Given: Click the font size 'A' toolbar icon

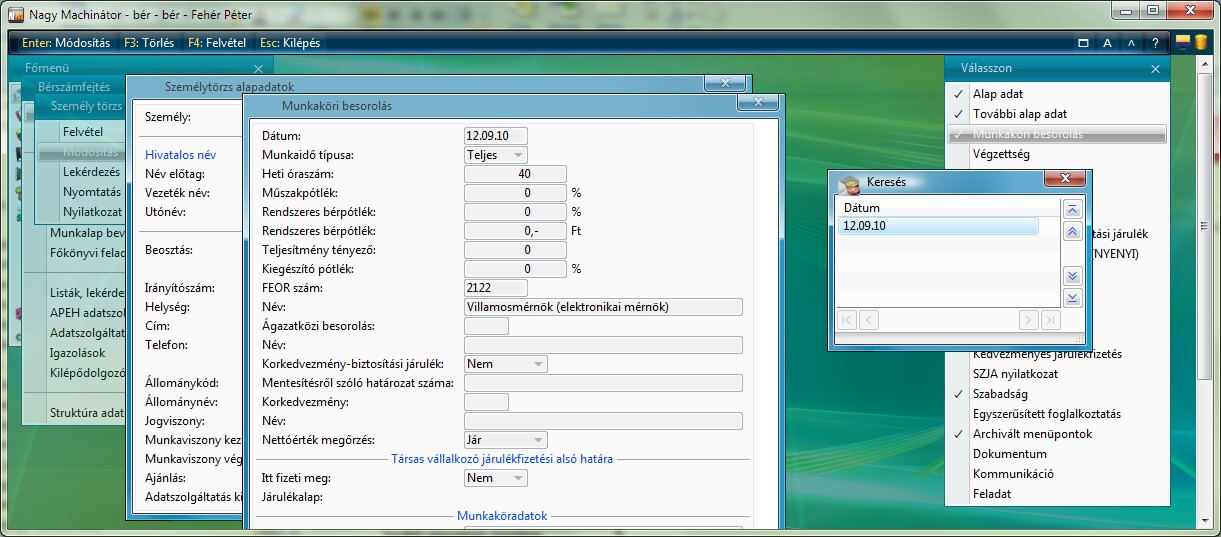Looking at the screenshot, I should (1107, 43).
